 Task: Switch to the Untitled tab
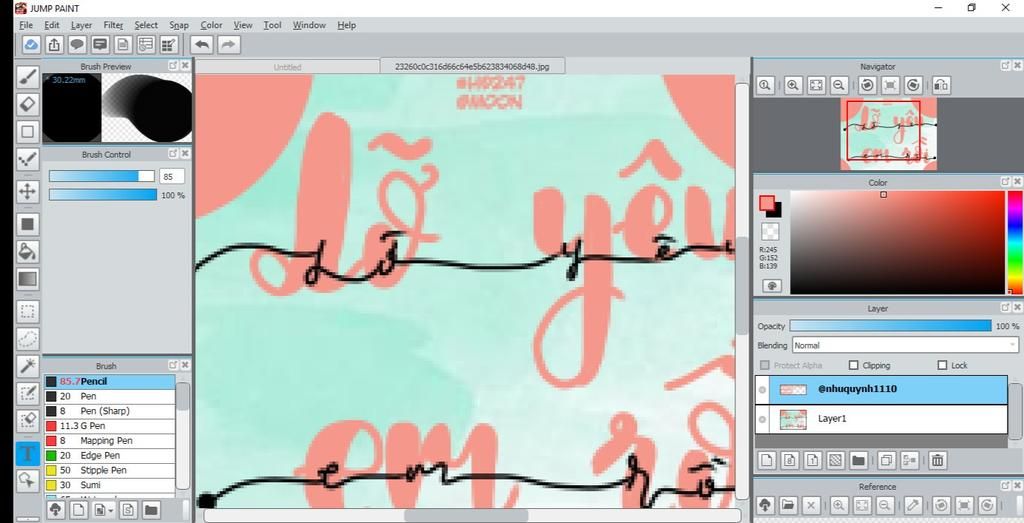pos(287,67)
